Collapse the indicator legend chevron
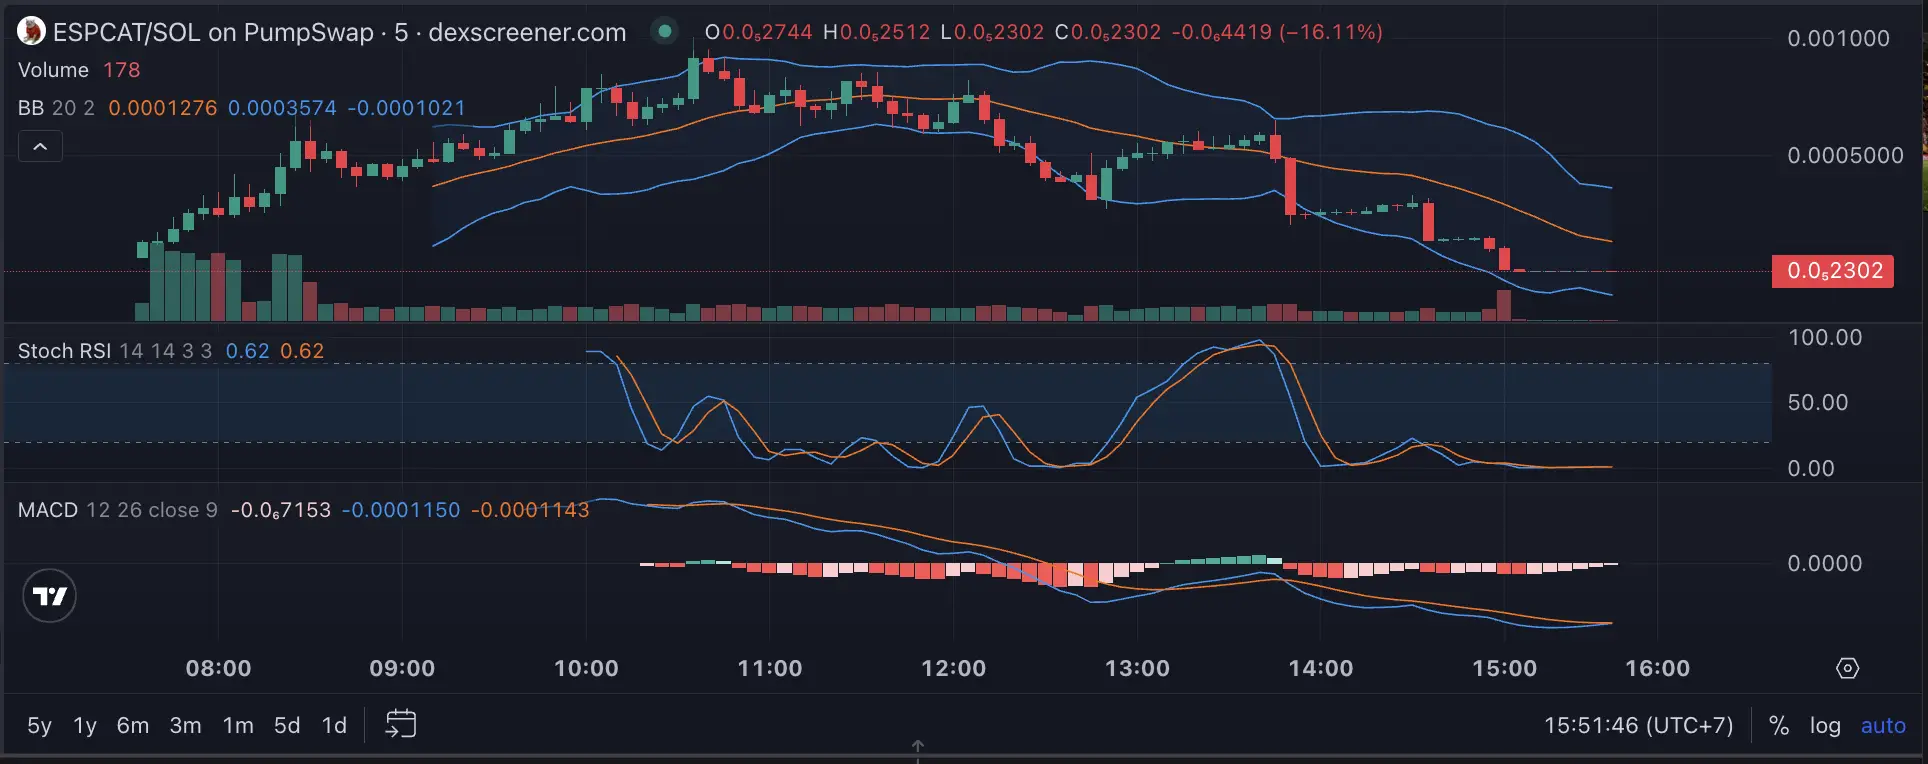The height and width of the screenshot is (764, 1928). 40,147
